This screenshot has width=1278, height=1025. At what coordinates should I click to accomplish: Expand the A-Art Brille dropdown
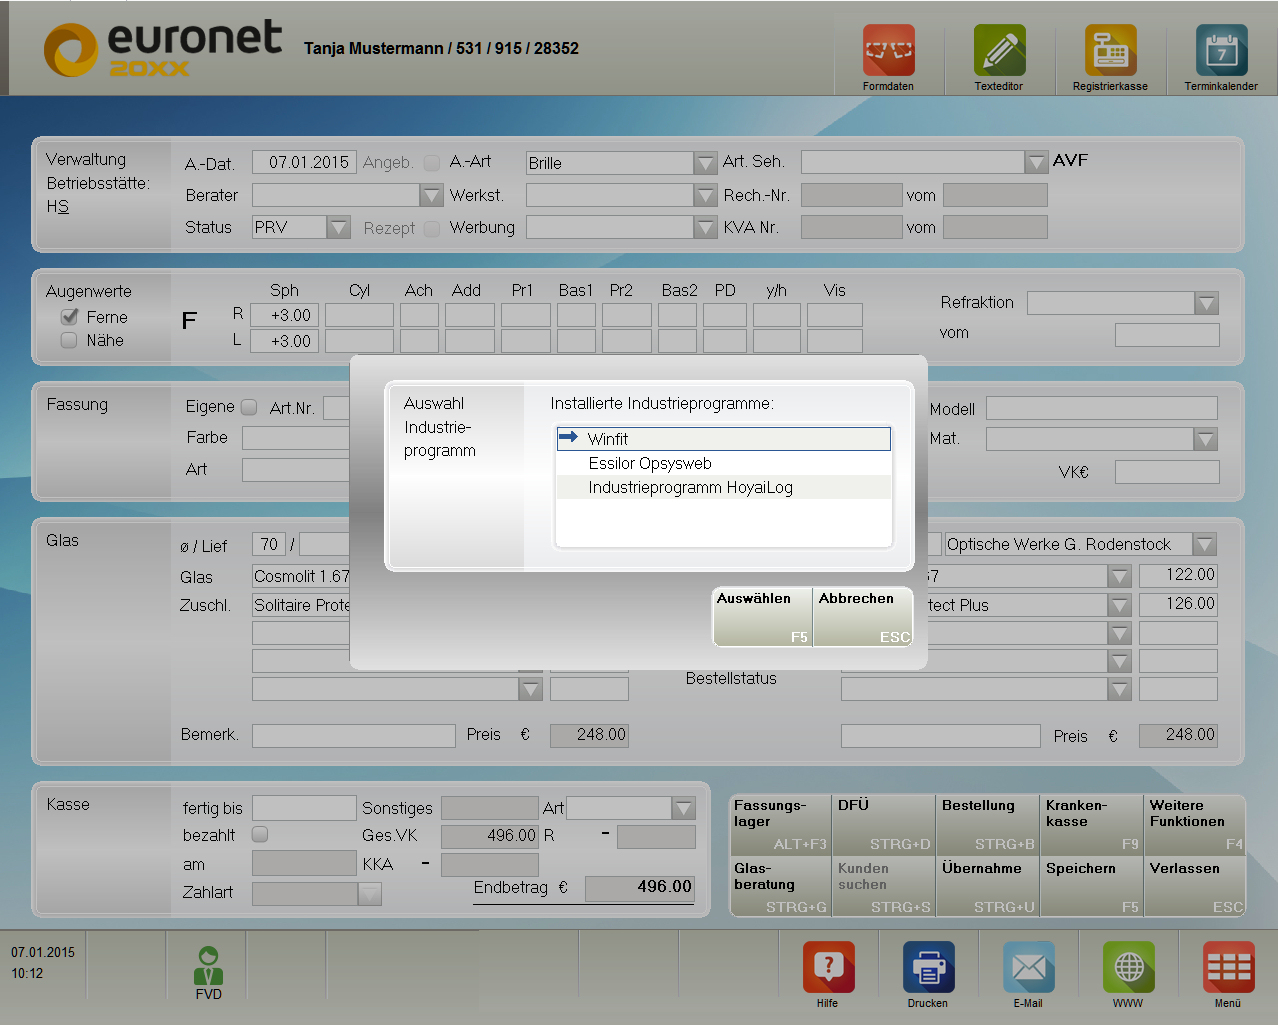(706, 163)
